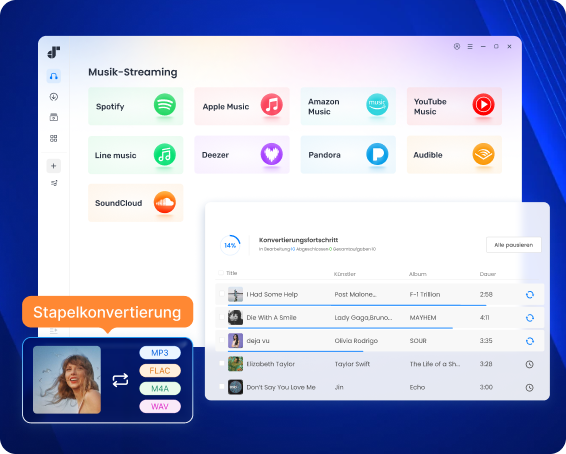The image size is (566, 454).
Task: Open the Musik-Streaming headphones sidebar icon
Action: click(x=54, y=76)
